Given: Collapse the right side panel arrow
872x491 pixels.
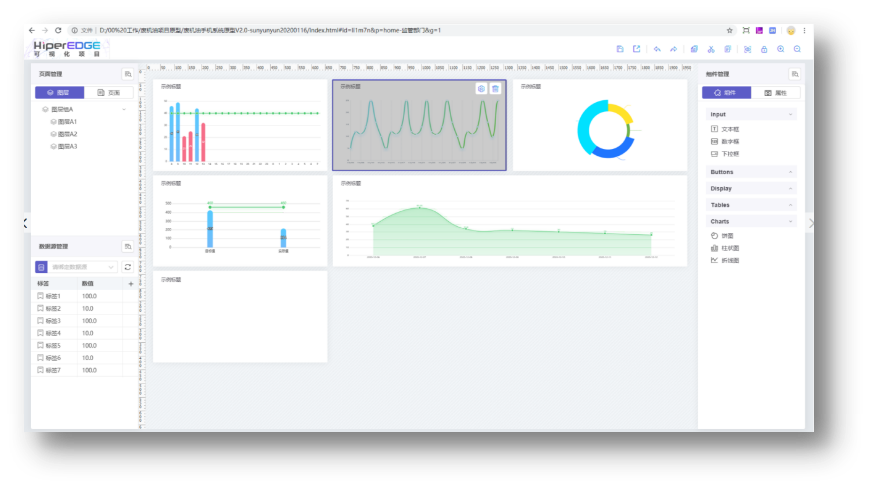Looking at the screenshot, I should click(x=811, y=223).
